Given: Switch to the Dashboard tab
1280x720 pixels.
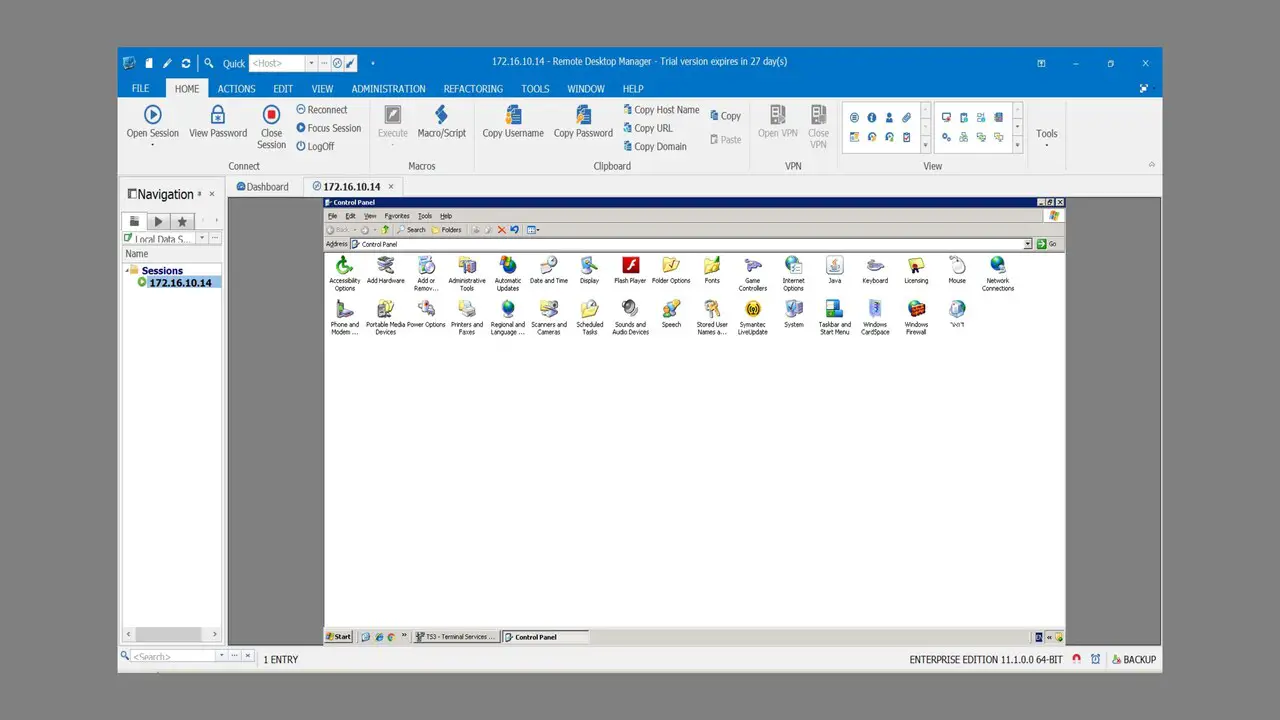Looking at the screenshot, I should point(263,187).
